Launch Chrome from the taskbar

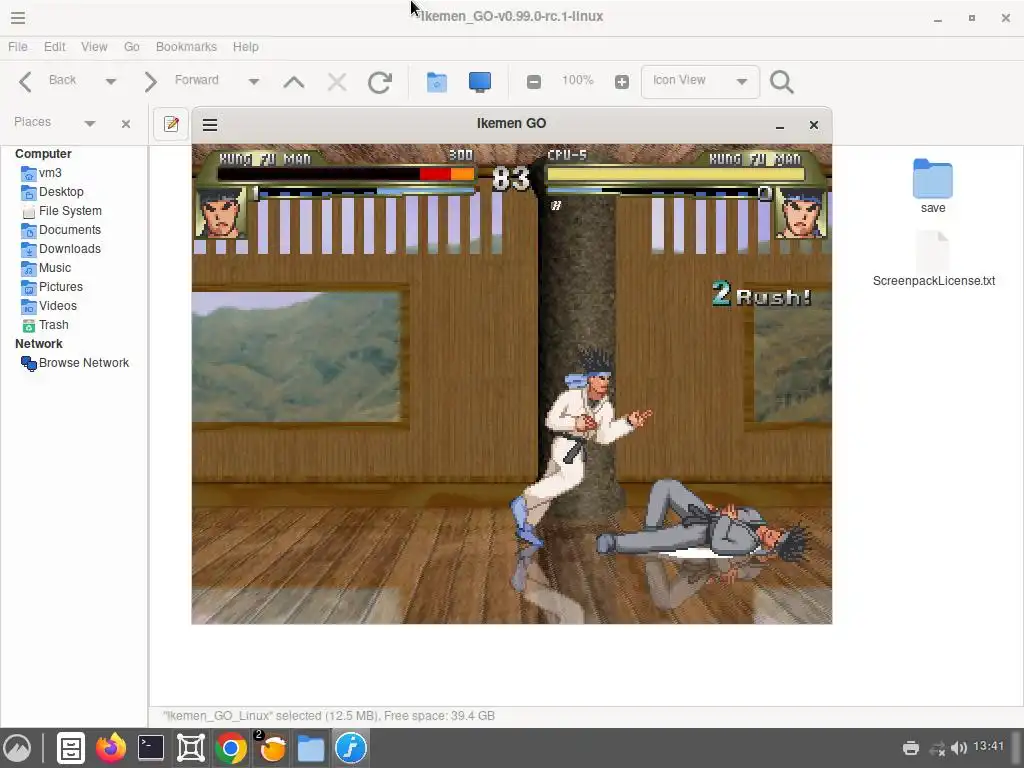point(231,748)
